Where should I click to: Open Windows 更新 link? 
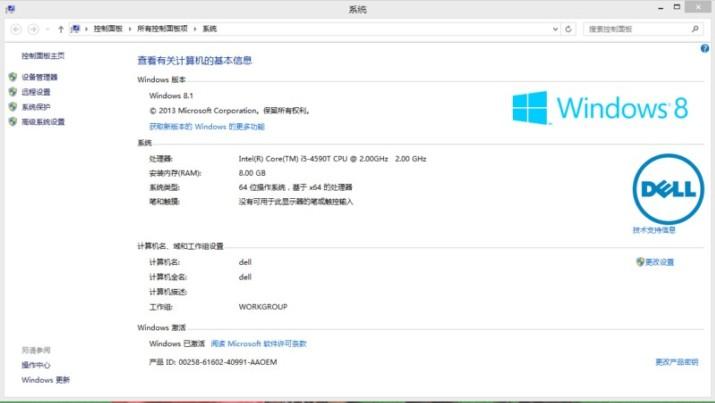point(46,380)
